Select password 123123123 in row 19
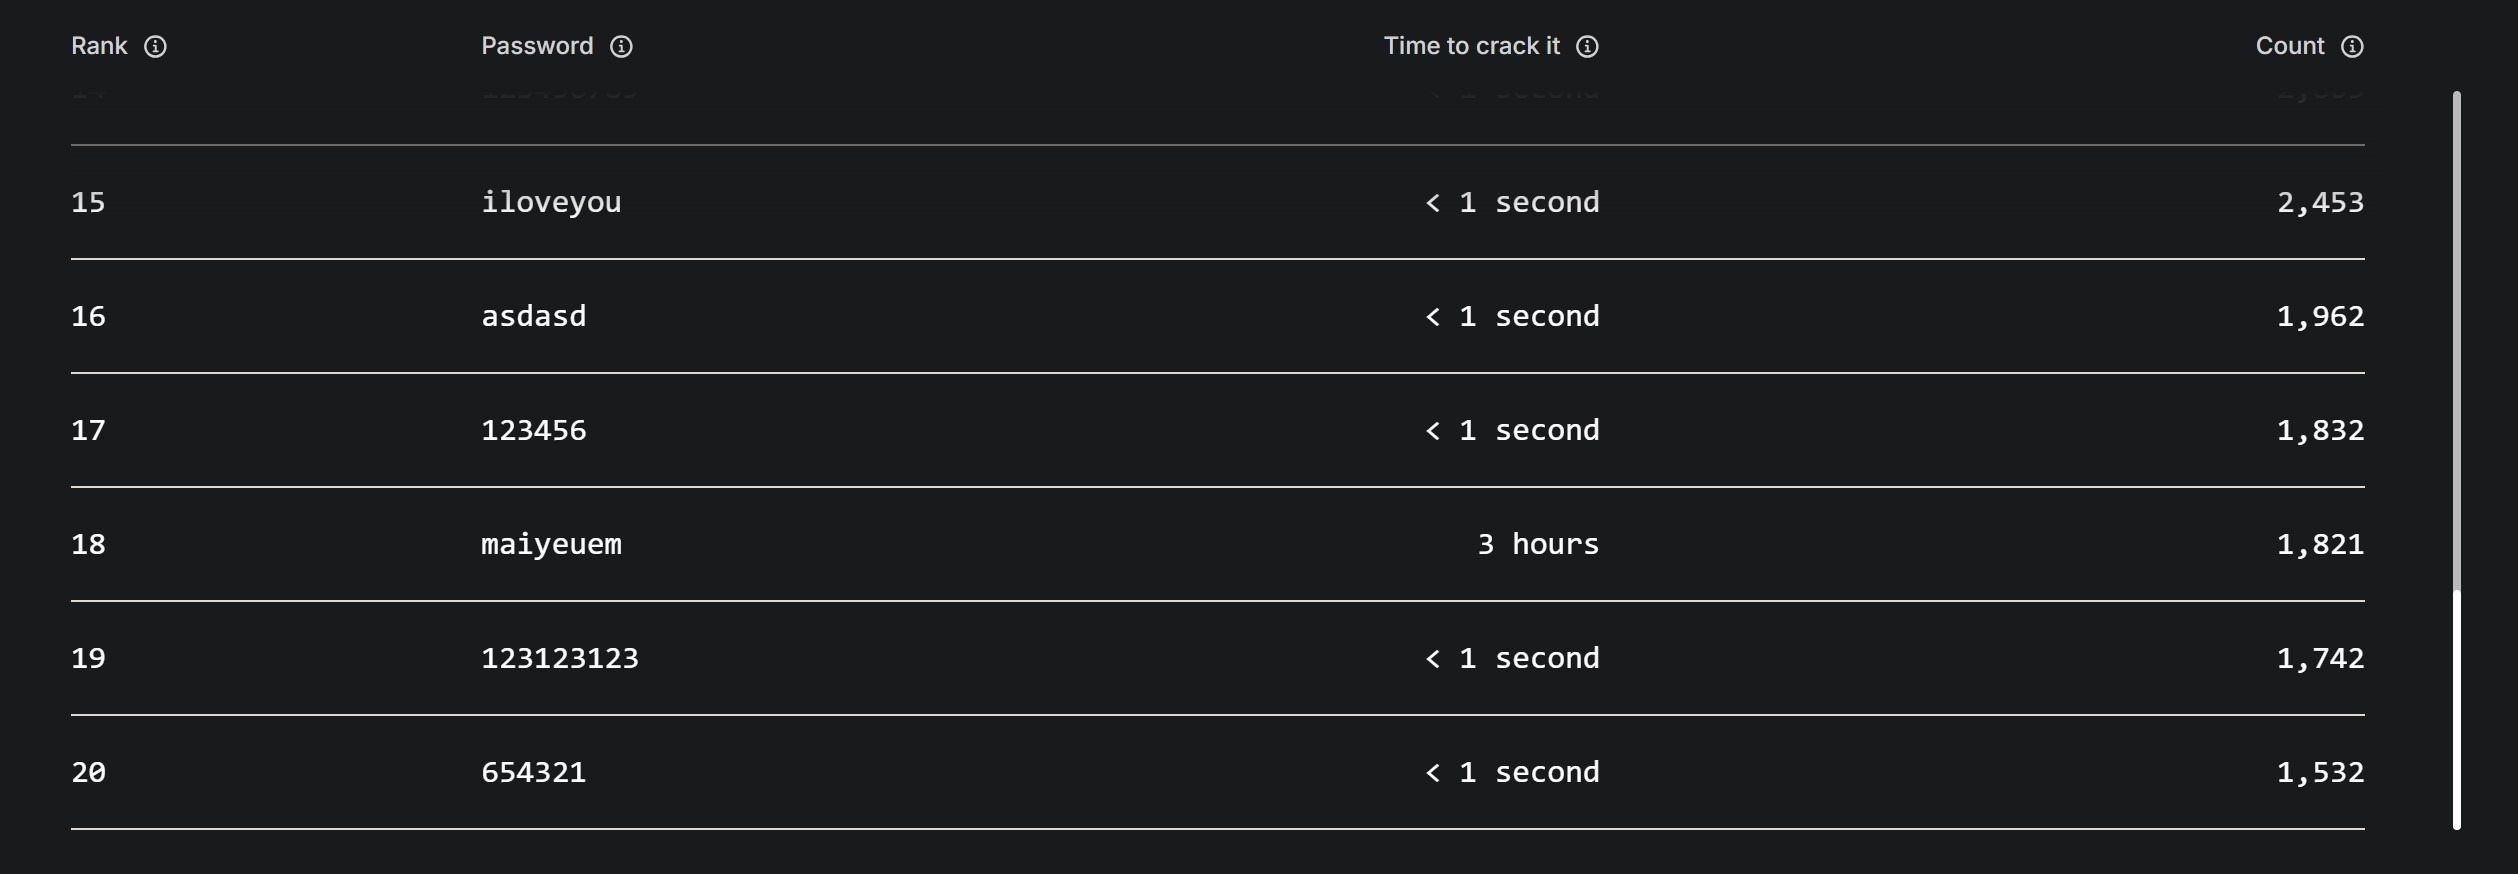 pos(559,658)
